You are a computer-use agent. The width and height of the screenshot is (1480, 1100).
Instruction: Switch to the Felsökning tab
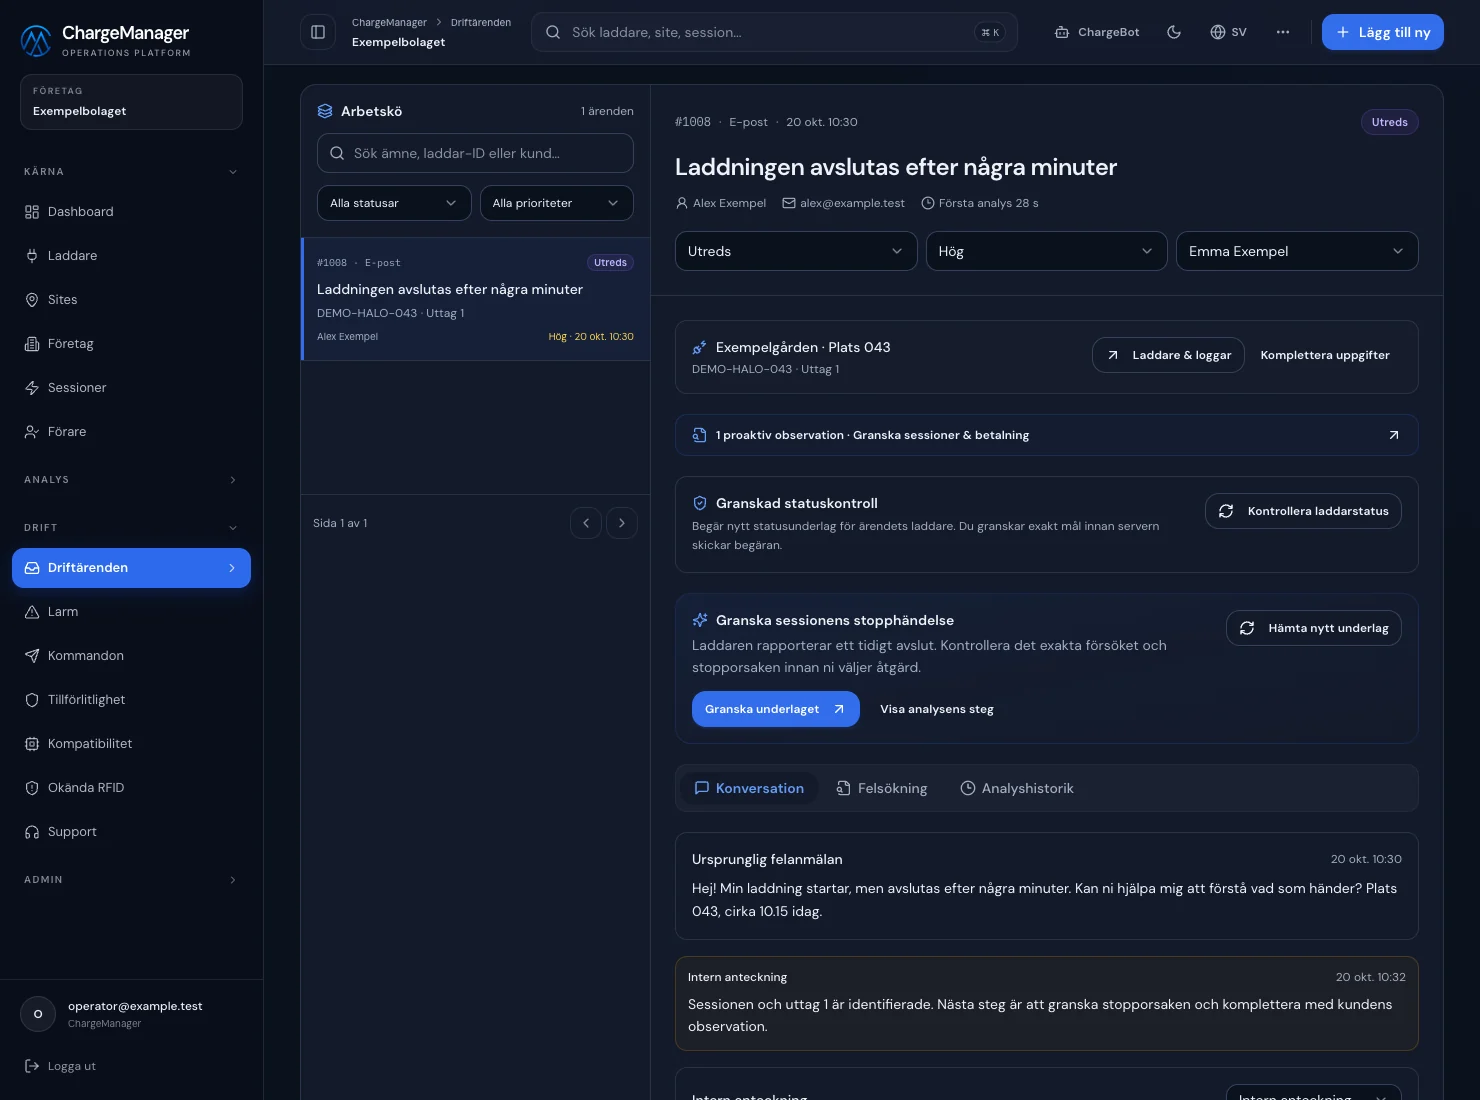coord(882,788)
